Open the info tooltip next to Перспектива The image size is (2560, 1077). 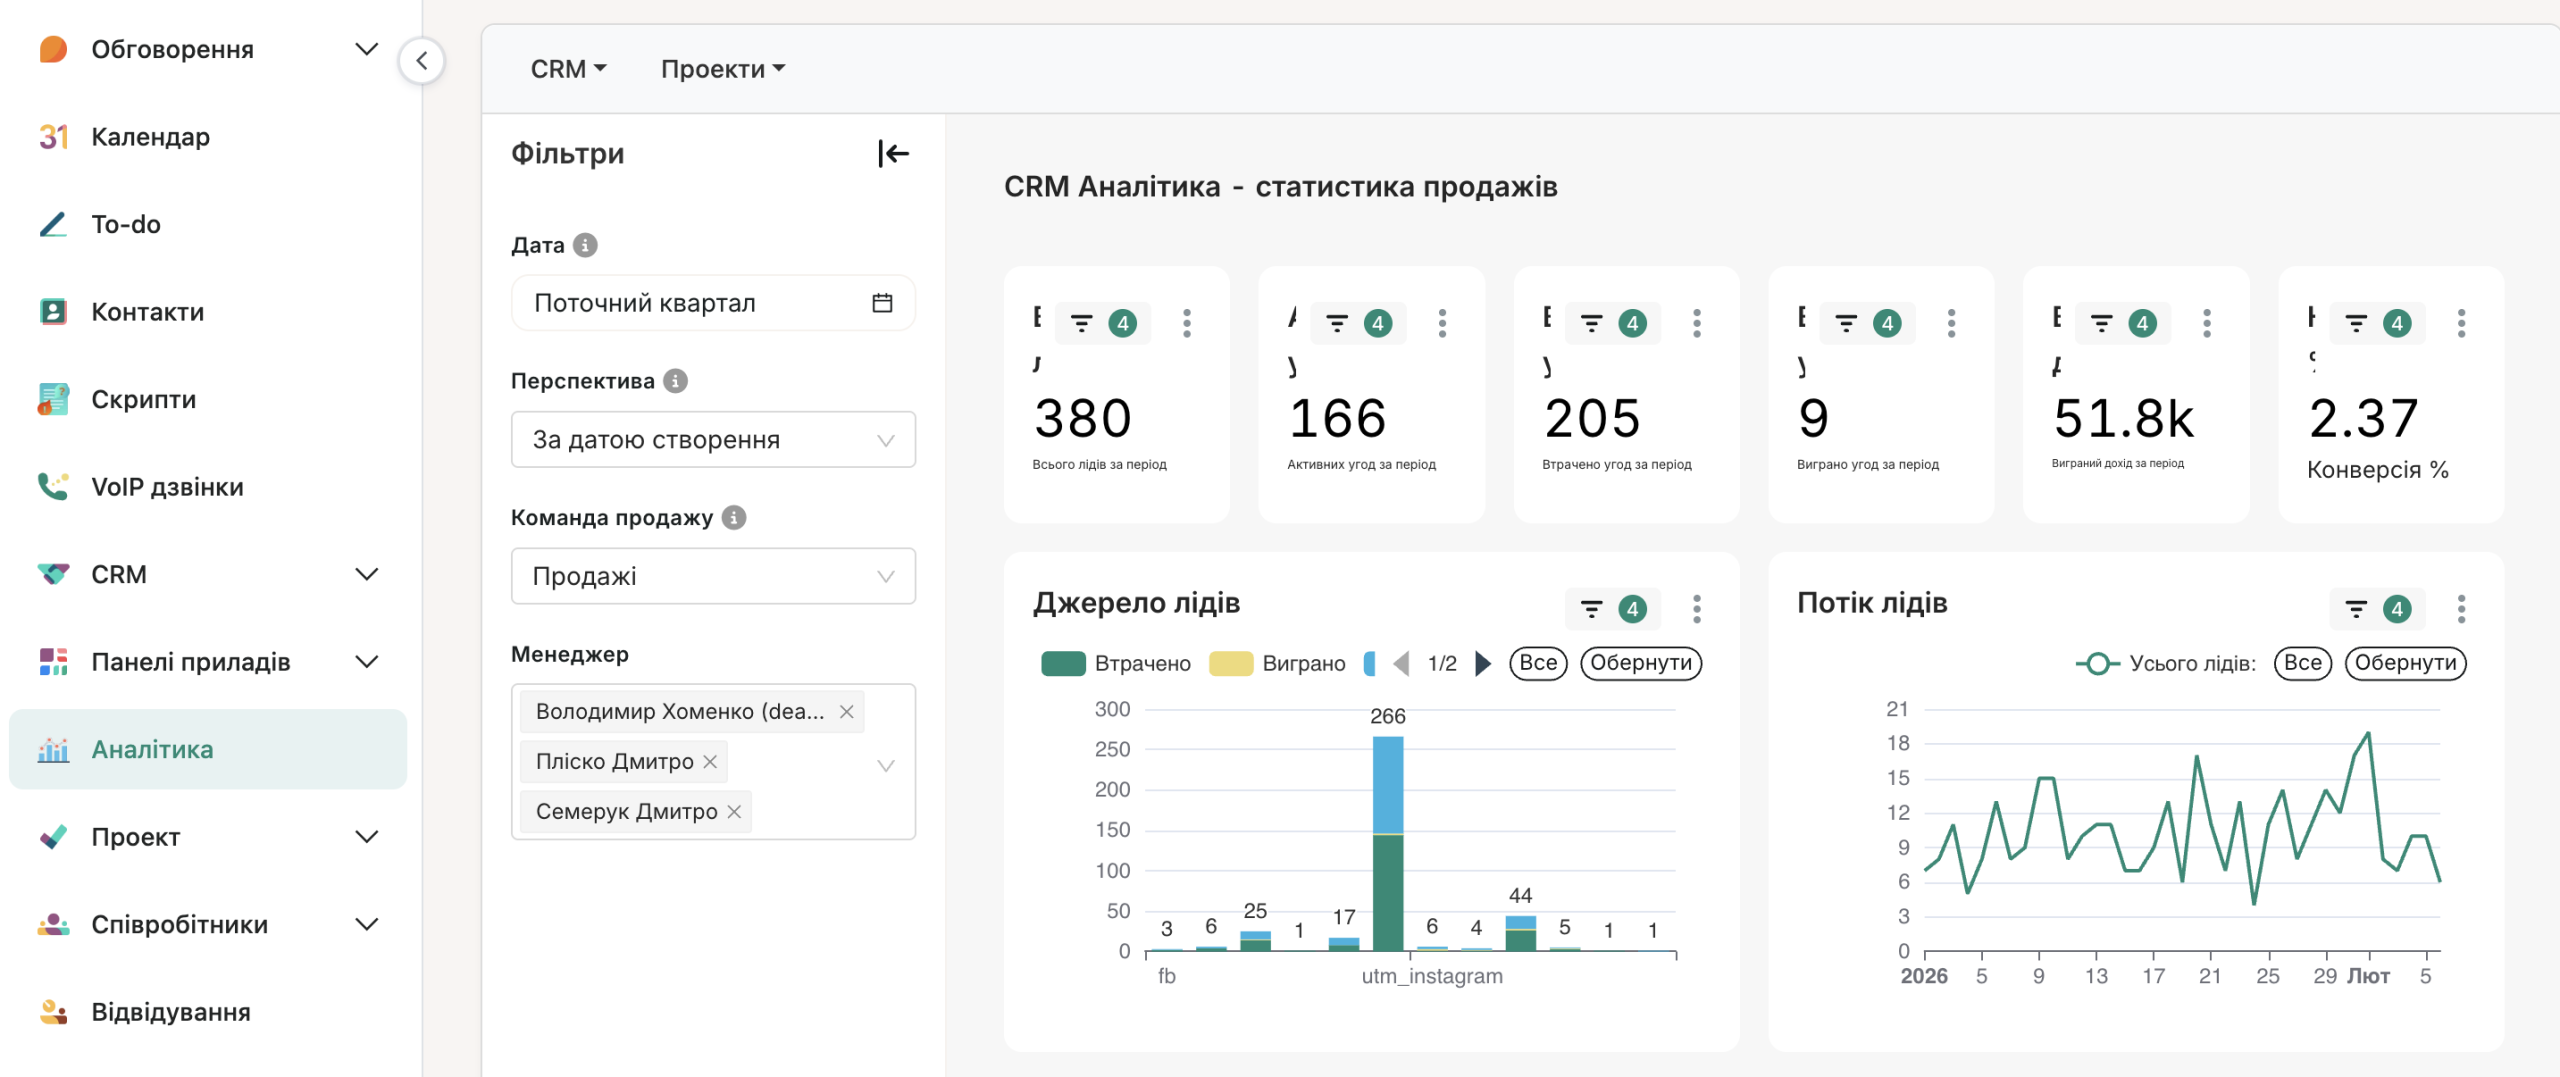[676, 381]
